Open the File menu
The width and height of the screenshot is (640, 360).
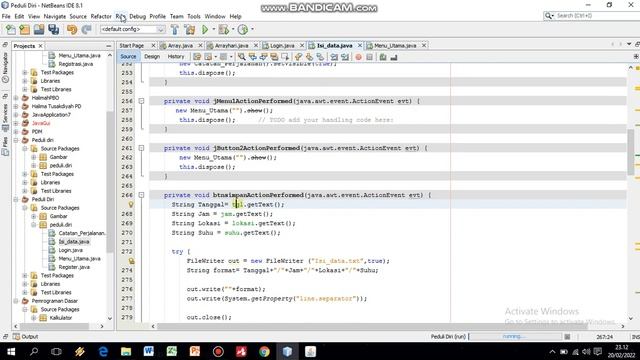(x=6, y=16)
